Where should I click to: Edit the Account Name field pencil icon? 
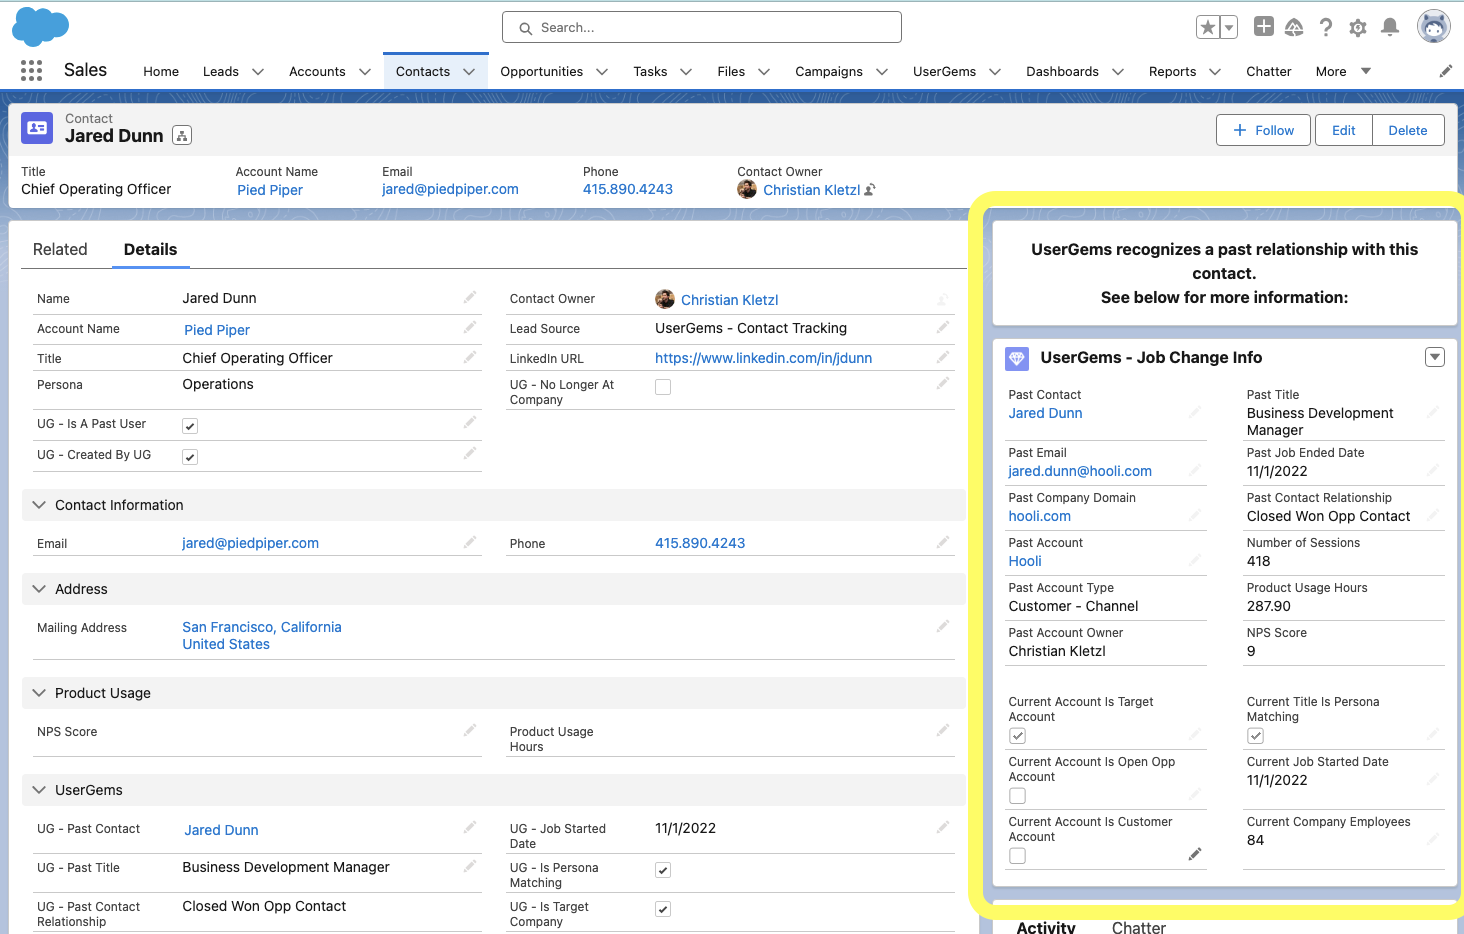coord(470,327)
